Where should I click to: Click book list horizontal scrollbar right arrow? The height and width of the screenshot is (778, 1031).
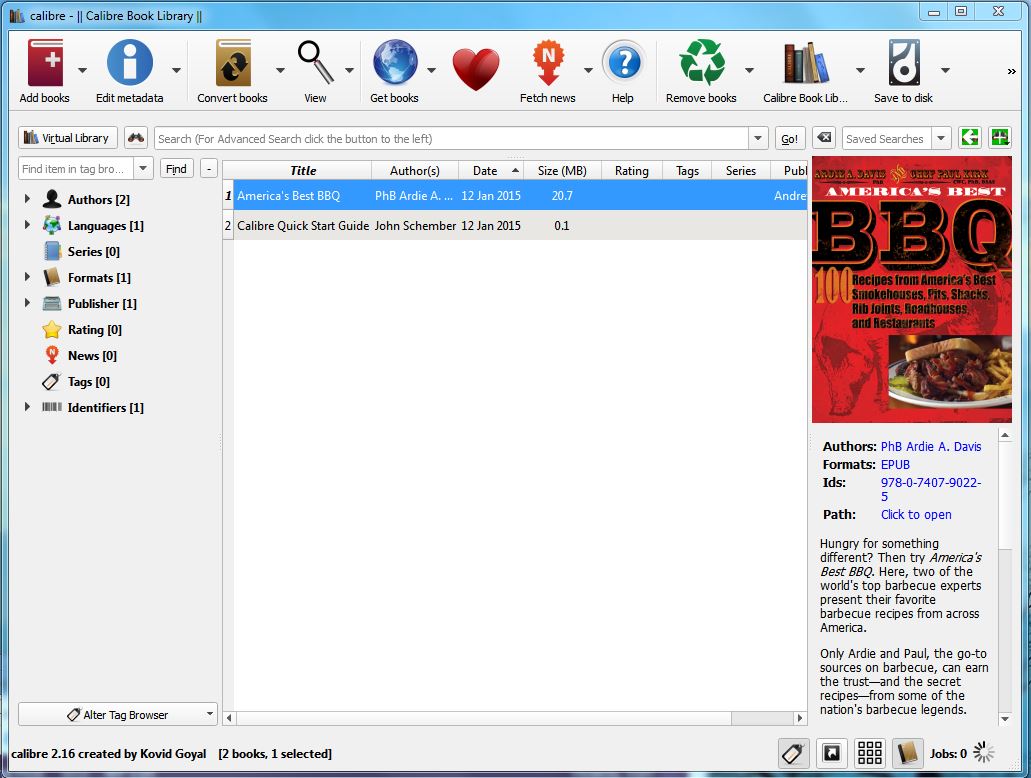tap(800, 718)
